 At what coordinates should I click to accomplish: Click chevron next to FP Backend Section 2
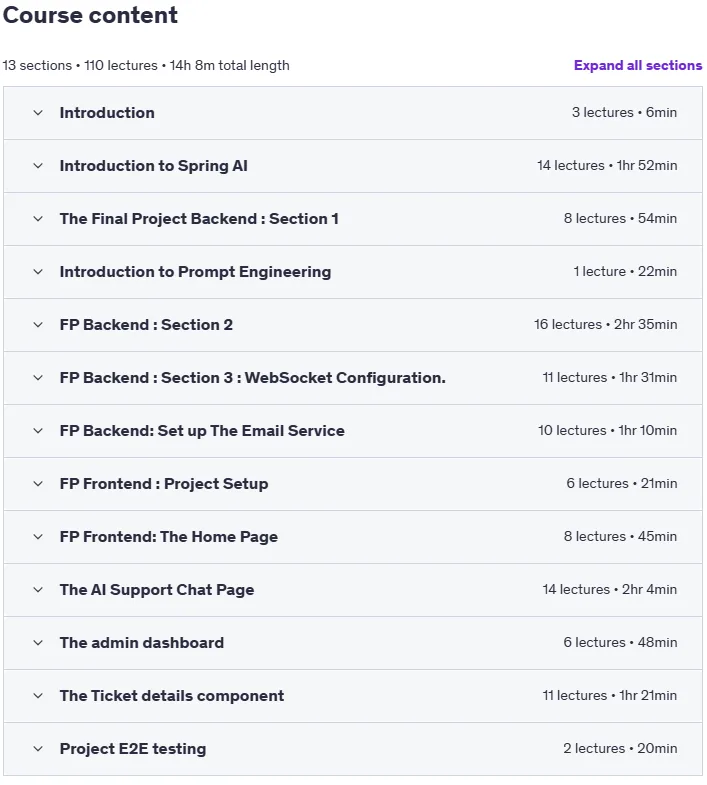tap(38, 325)
